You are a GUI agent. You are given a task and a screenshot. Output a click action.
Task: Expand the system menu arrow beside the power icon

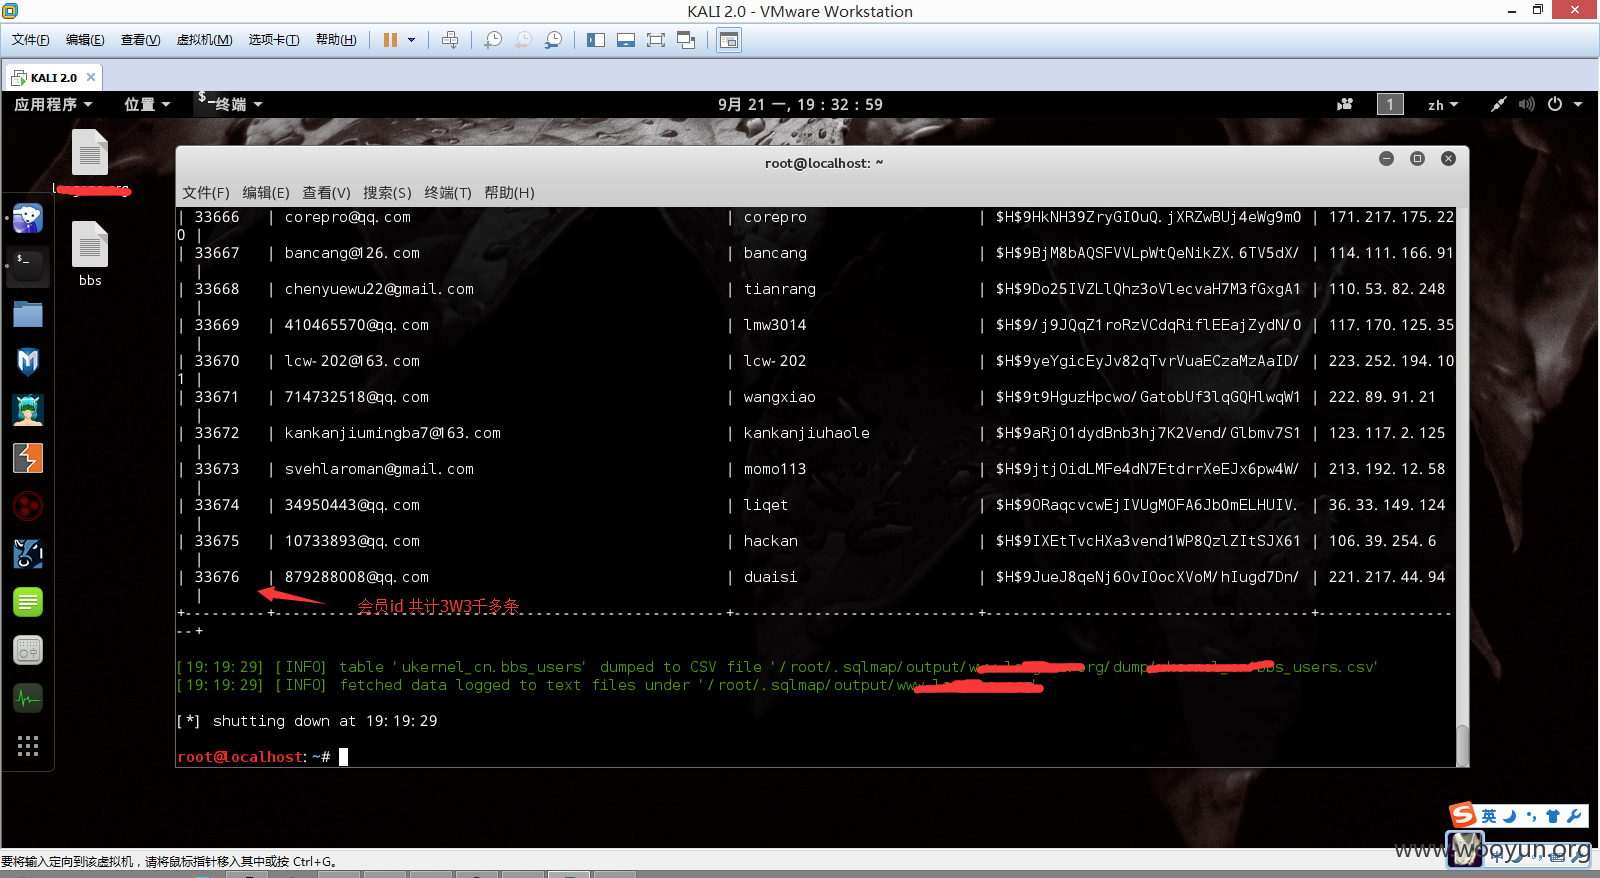click(x=1578, y=104)
